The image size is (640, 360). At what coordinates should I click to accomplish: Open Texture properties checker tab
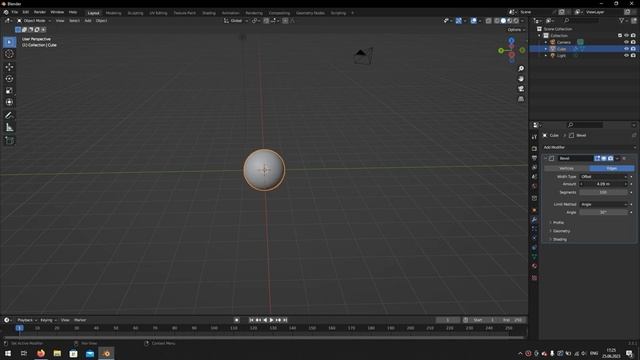pos(534,278)
